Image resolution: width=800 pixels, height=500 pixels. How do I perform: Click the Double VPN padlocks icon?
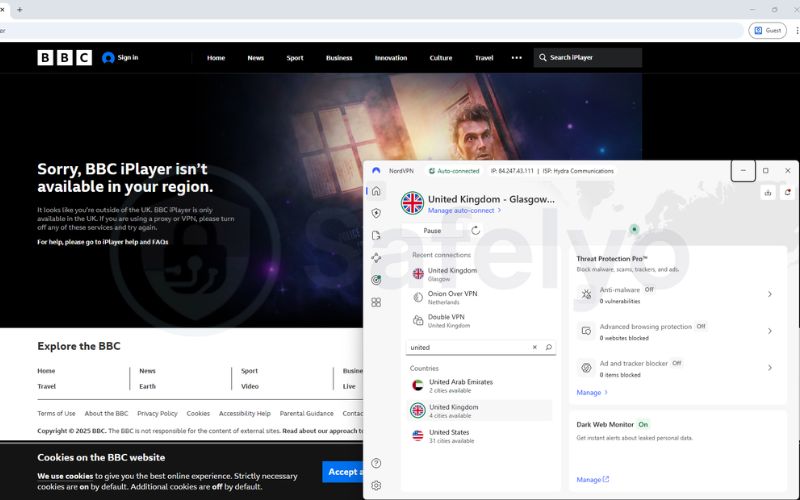coord(418,320)
